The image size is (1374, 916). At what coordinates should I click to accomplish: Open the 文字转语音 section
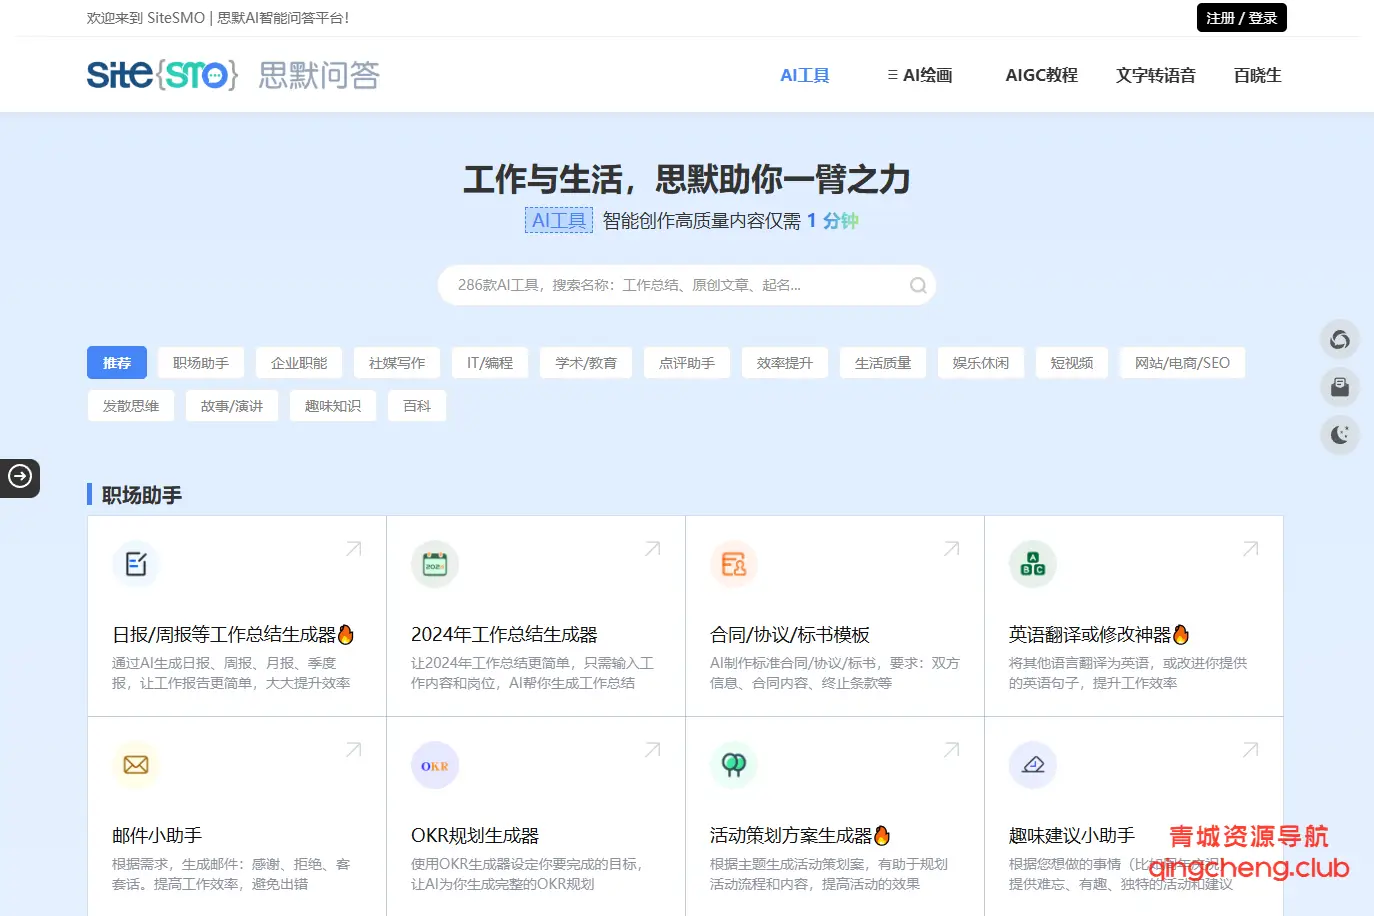pyautogui.click(x=1155, y=74)
